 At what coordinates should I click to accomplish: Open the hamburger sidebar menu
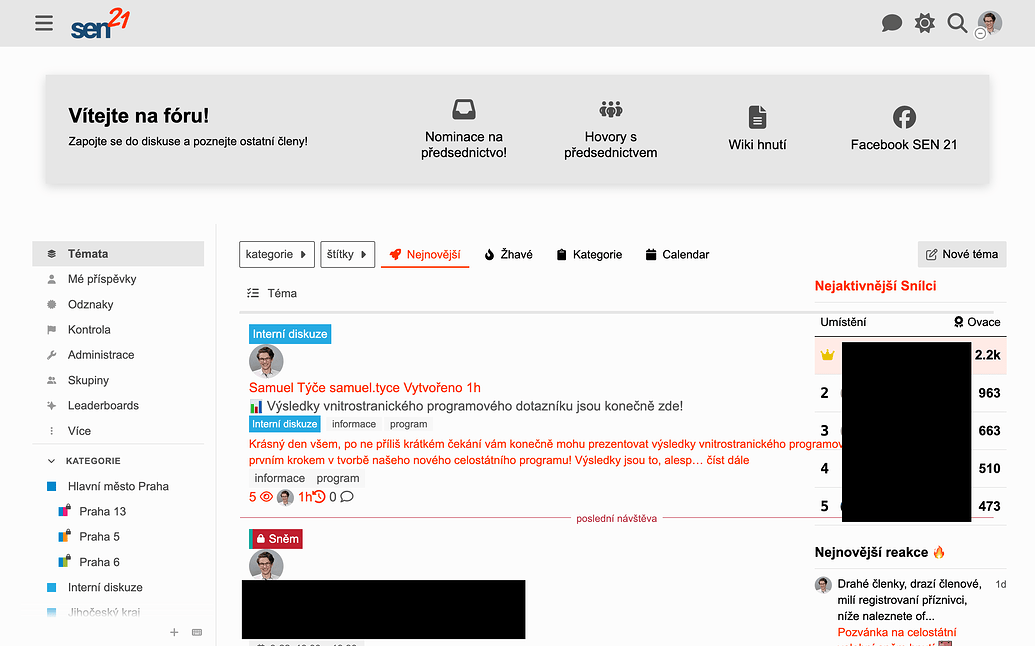coord(44,23)
